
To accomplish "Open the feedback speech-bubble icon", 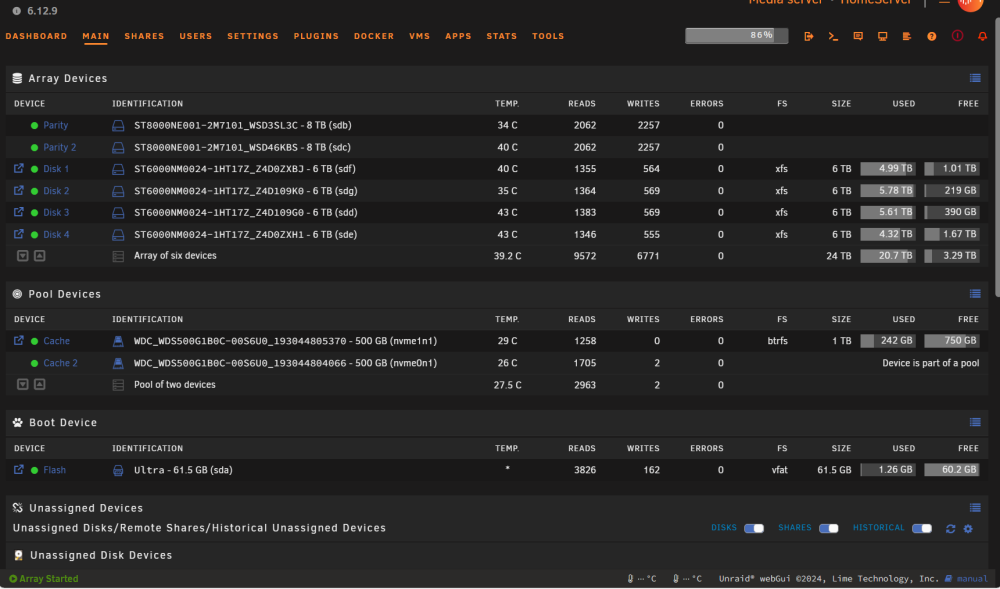I will point(858,36).
